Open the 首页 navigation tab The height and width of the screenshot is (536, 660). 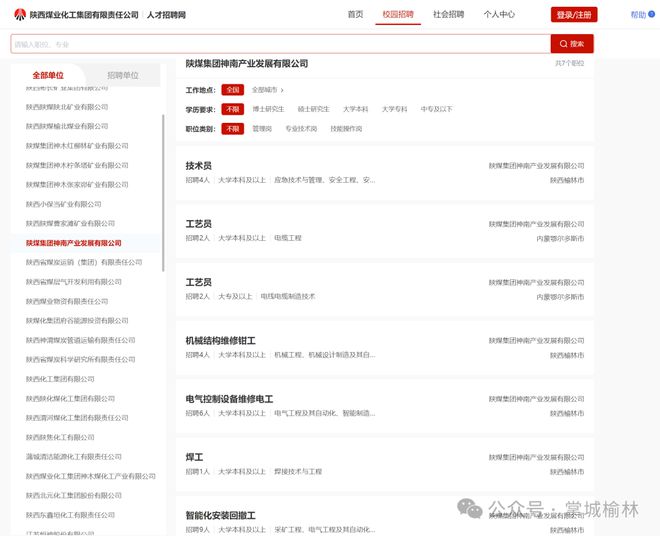[x=355, y=14]
